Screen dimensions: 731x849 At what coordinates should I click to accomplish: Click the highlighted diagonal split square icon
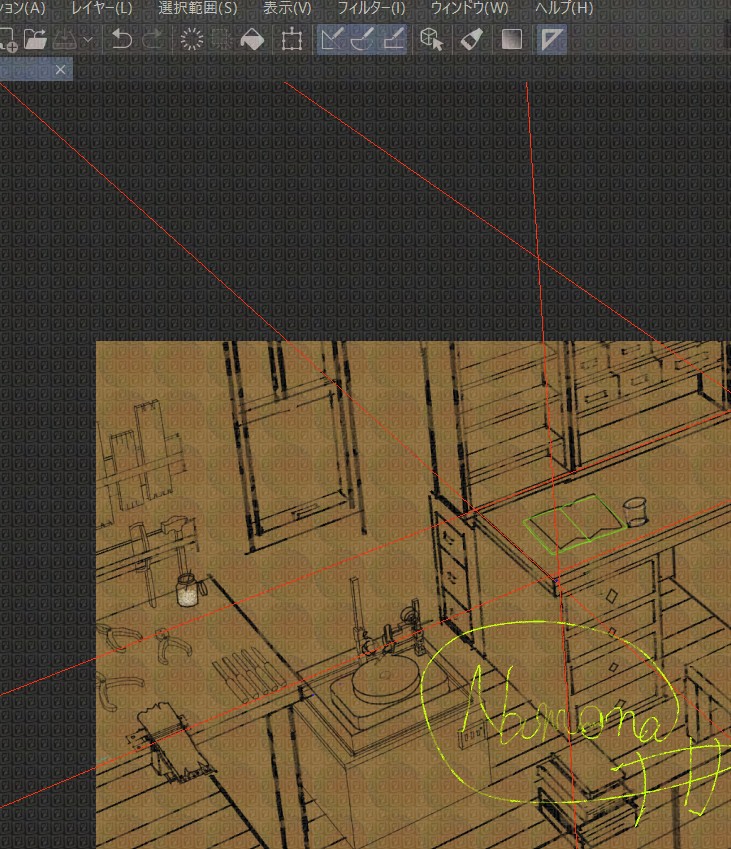pos(551,40)
